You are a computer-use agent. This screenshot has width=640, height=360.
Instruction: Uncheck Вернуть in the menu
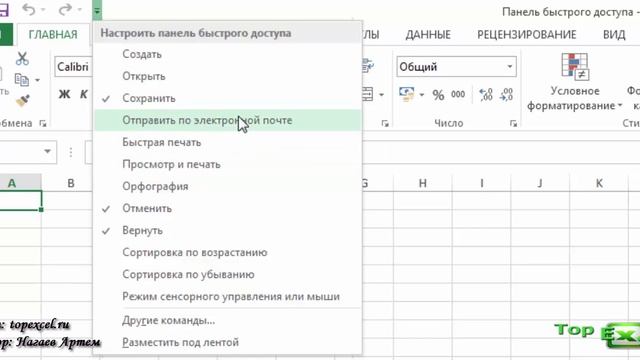click(x=228, y=231)
